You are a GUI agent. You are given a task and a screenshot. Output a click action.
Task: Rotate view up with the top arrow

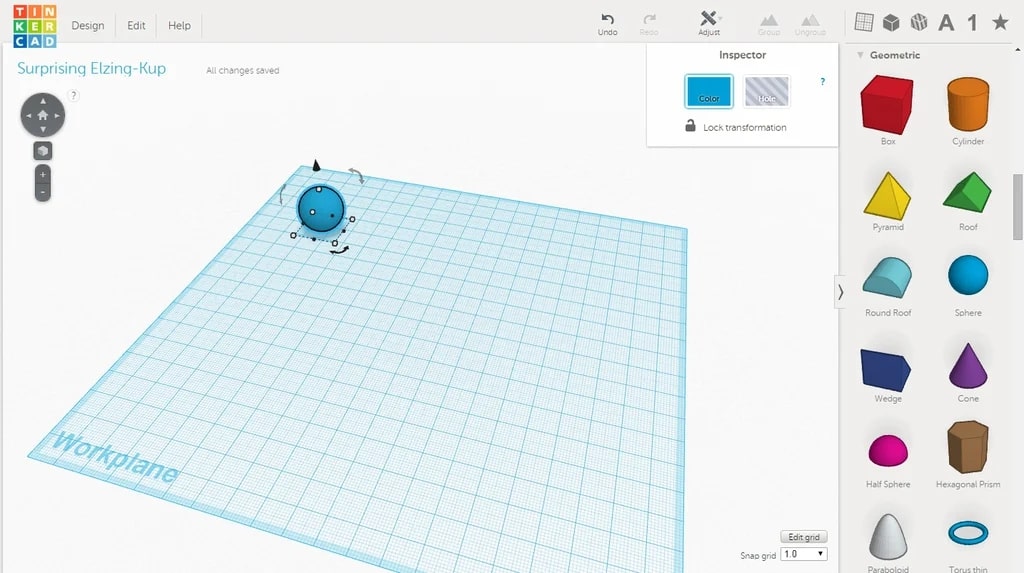(x=42, y=101)
